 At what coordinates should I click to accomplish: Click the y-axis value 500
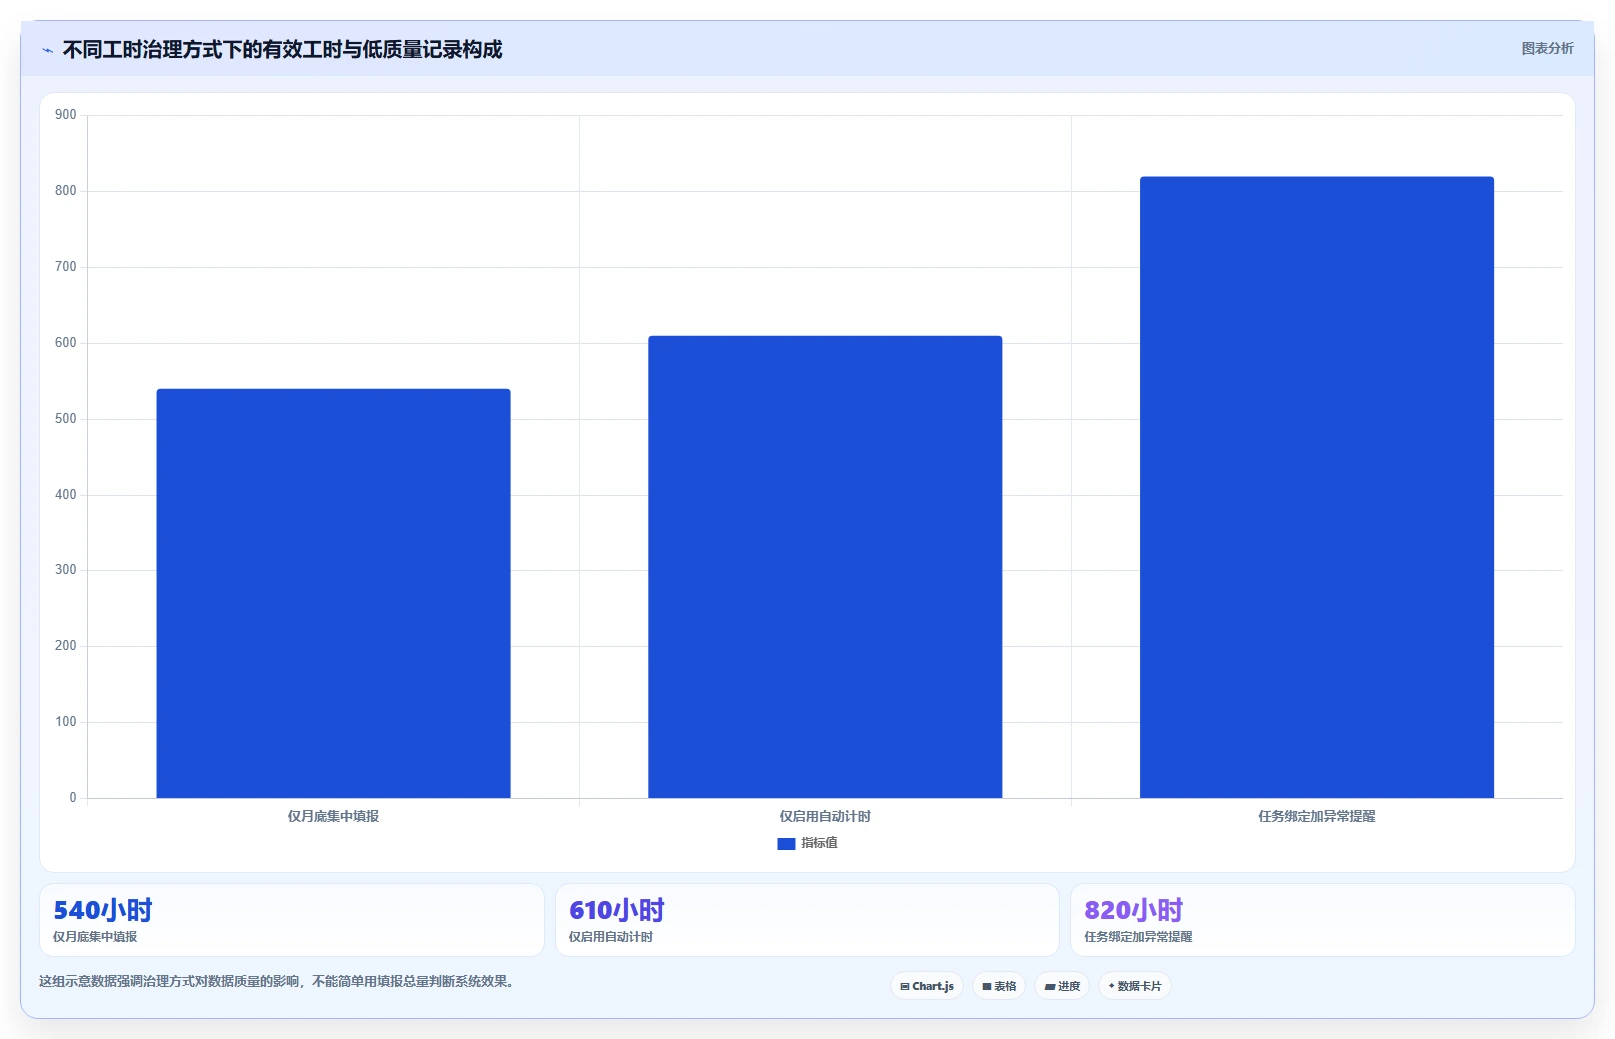(x=65, y=419)
